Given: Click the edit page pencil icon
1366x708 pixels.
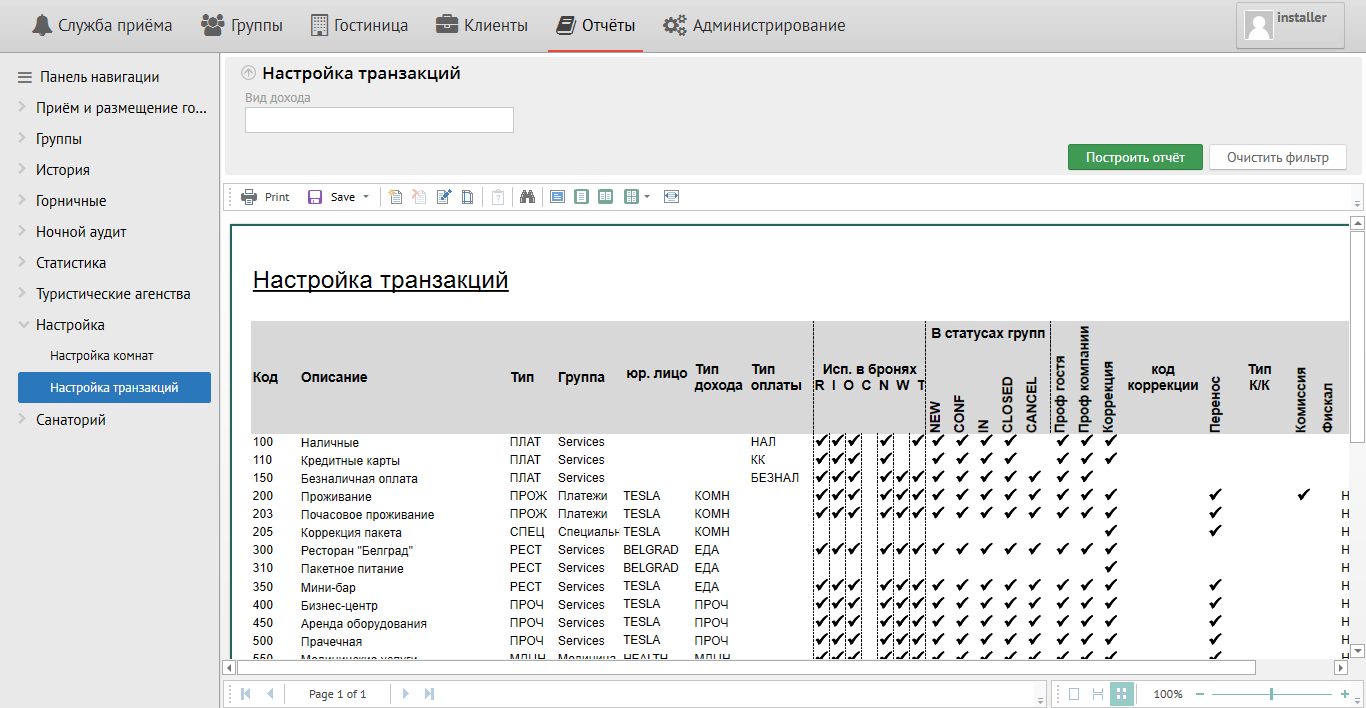Looking at the screenshot, I should click(444, 197).
